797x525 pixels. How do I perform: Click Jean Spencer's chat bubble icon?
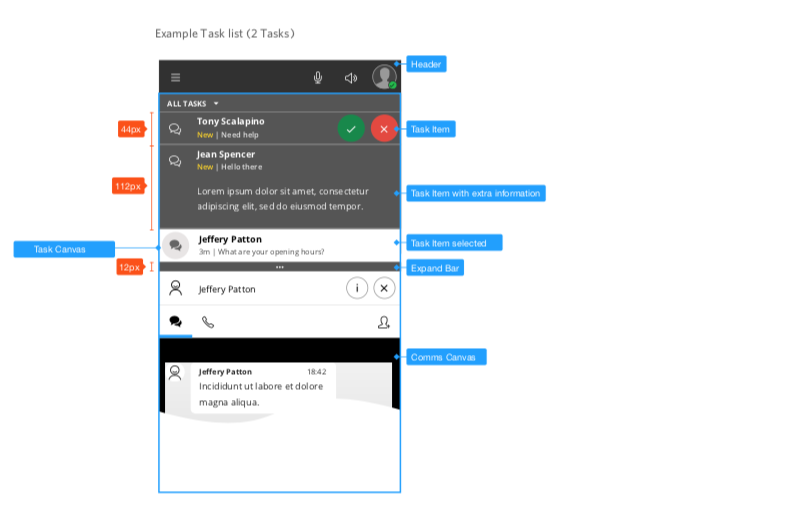[x=175, y=161]
